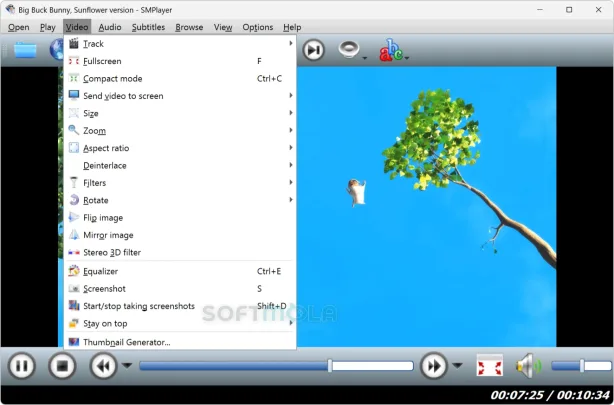The image size is (614, 405).
Task: Close the Video menu in the menu bar
Action: [77, 27]
